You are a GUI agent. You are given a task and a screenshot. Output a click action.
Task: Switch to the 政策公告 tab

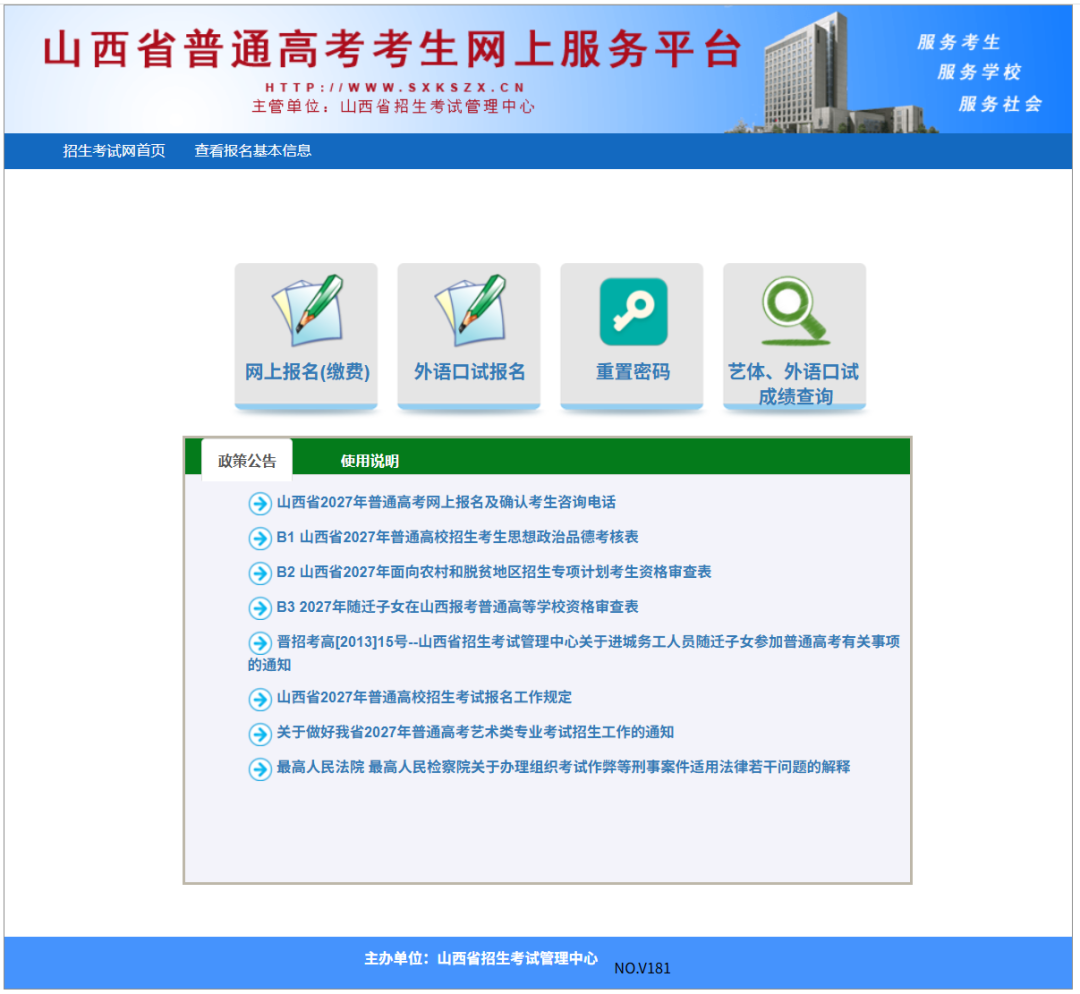[247, 461]
